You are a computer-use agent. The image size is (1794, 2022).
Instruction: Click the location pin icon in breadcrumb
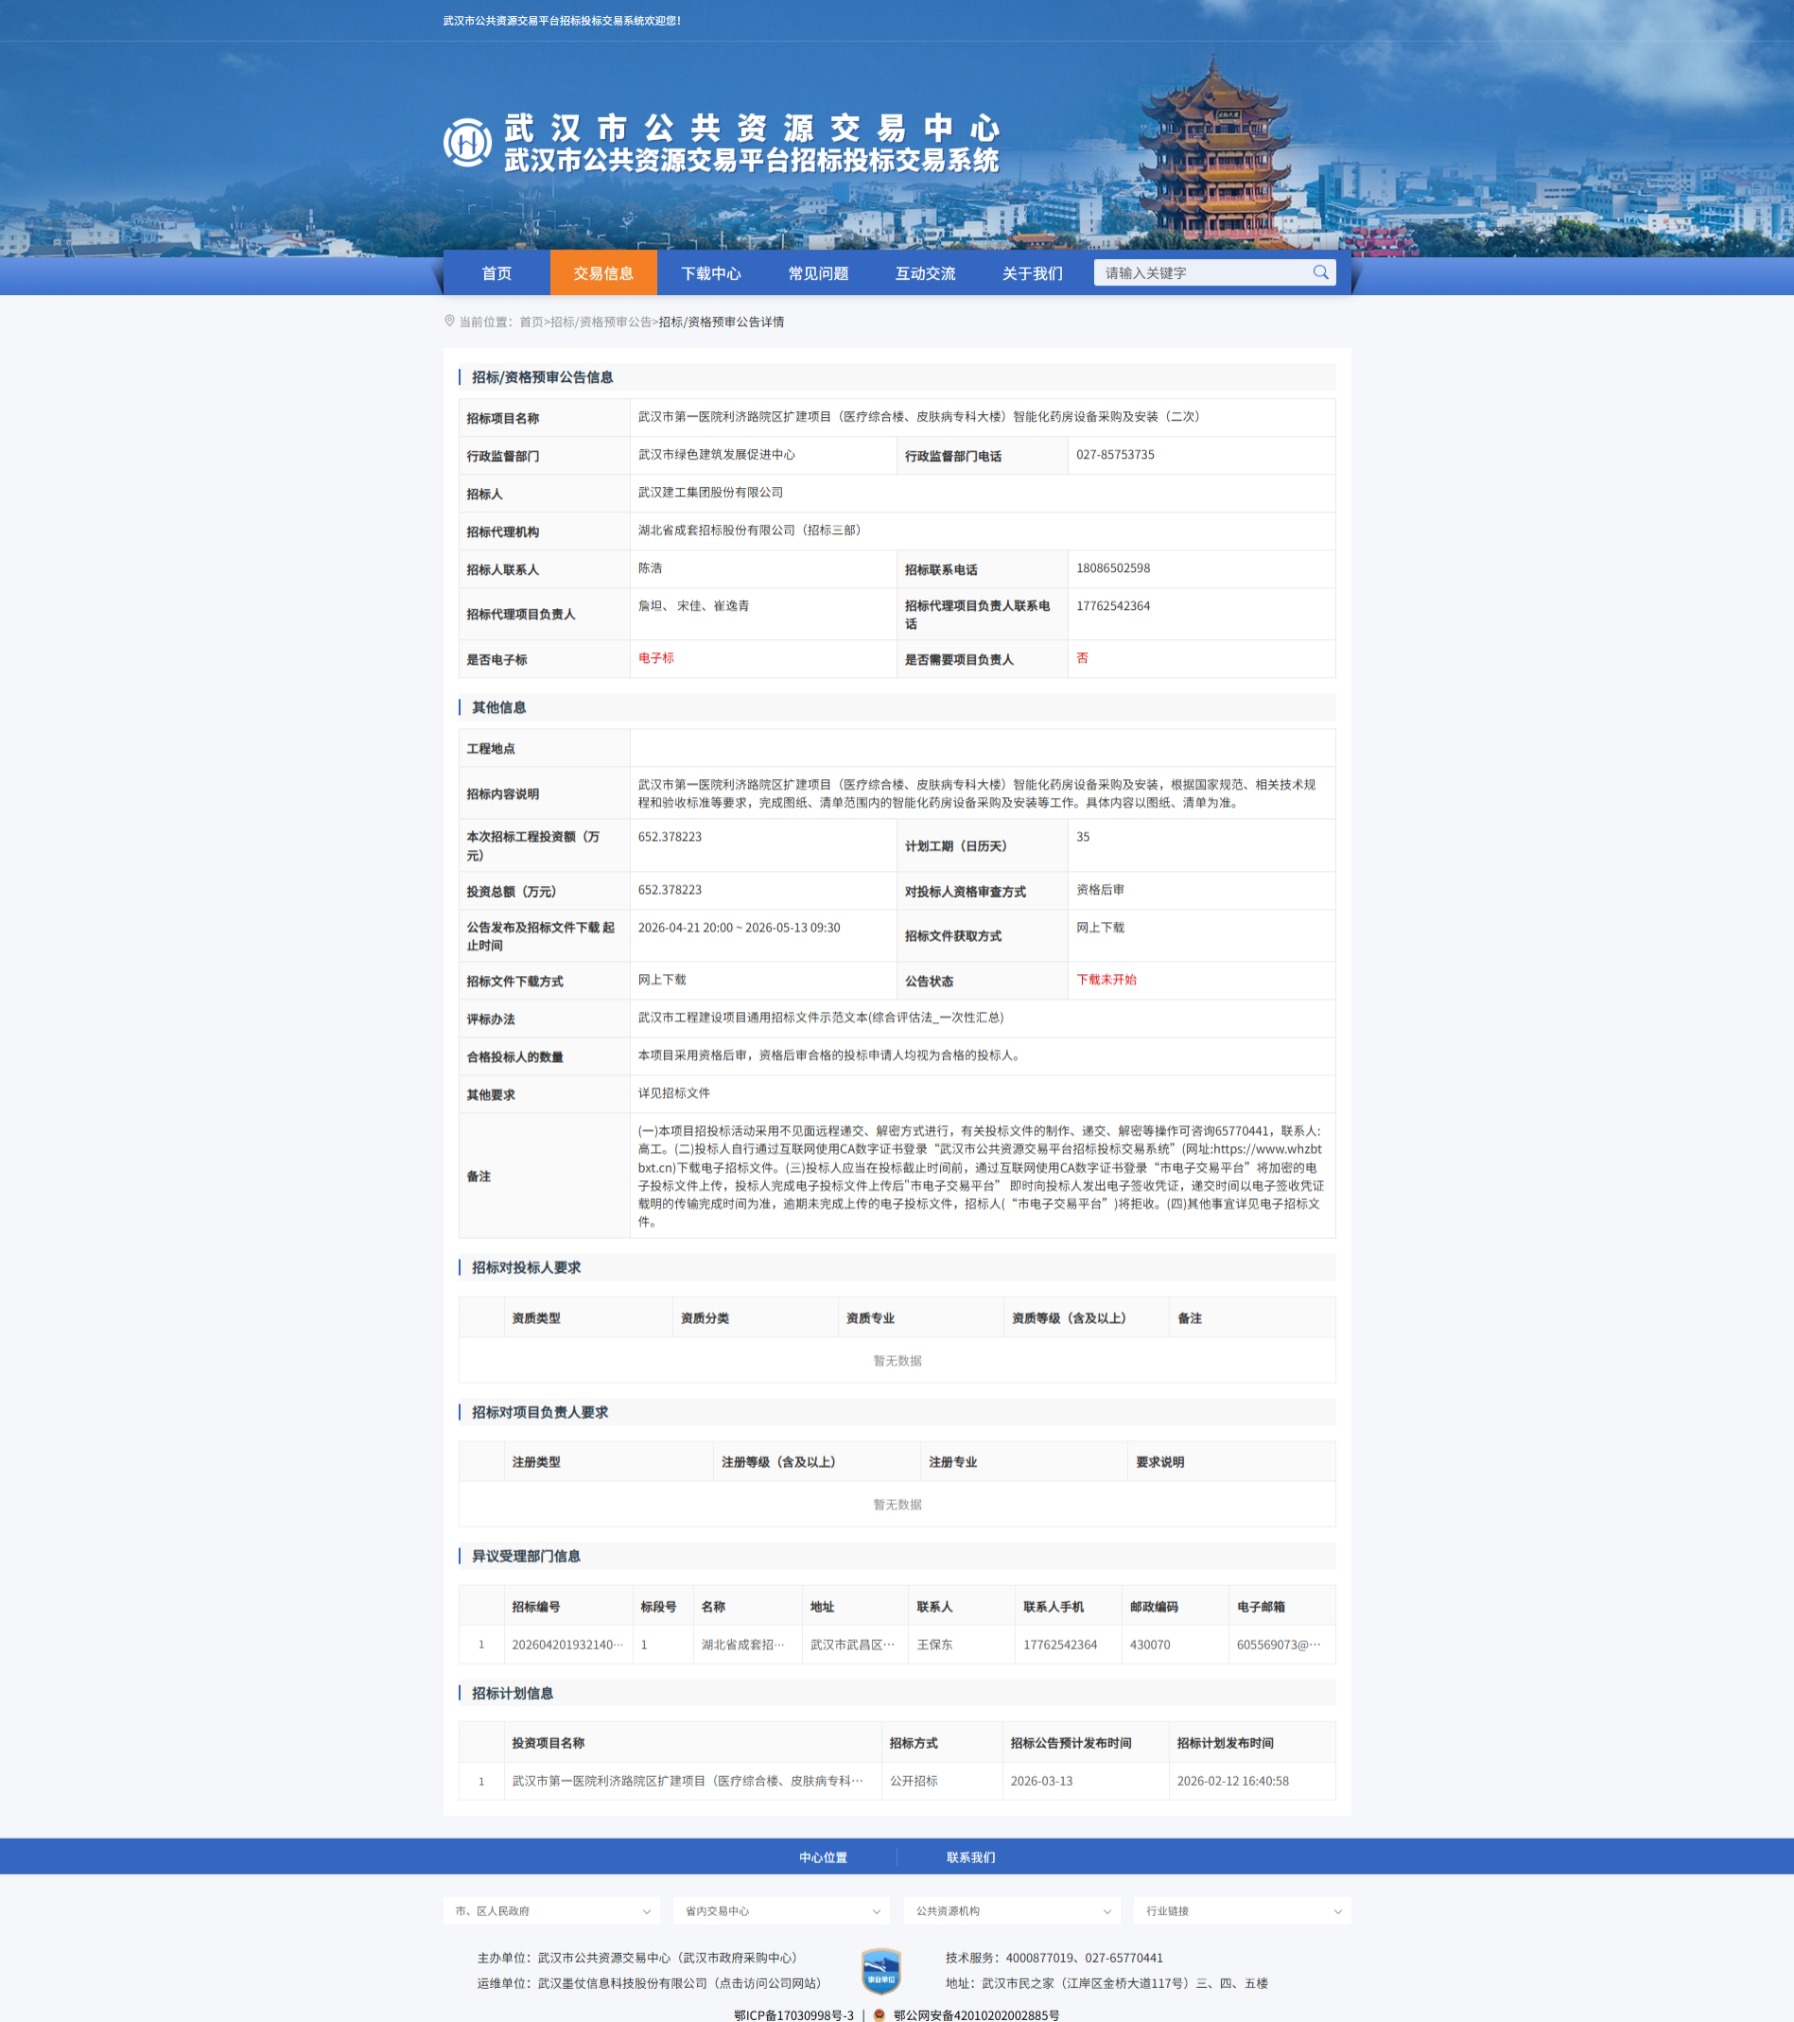coord(449,321)
